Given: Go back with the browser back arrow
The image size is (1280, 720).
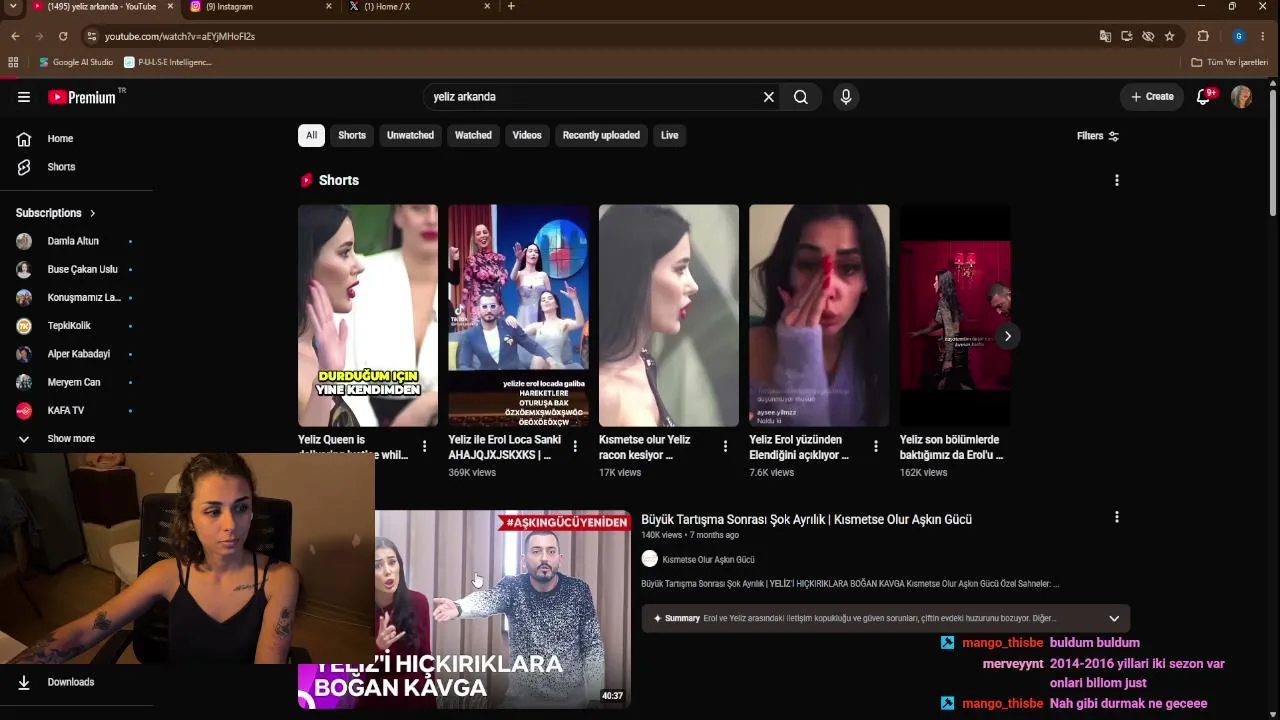Looking at the screenshot, I should [15, 36].
